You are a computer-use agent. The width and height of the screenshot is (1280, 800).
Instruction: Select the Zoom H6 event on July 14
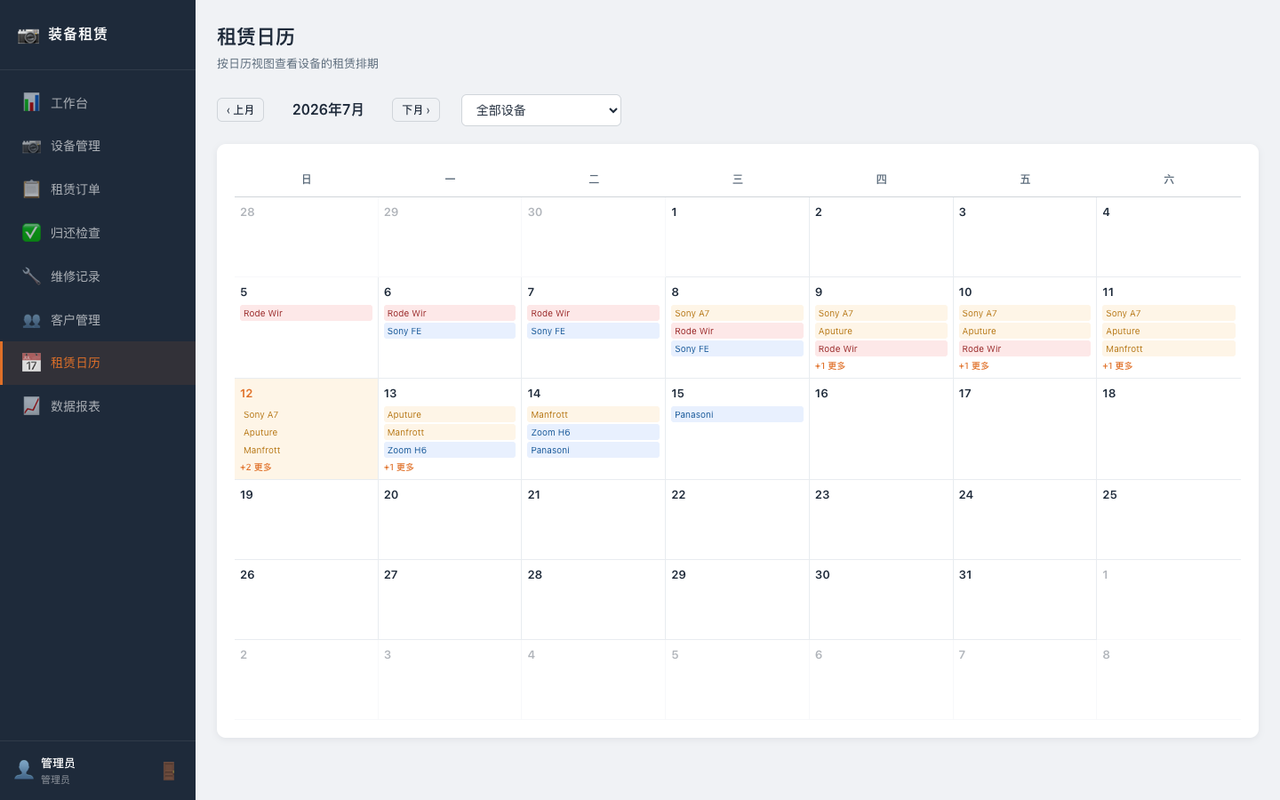(x=593, y=432)
